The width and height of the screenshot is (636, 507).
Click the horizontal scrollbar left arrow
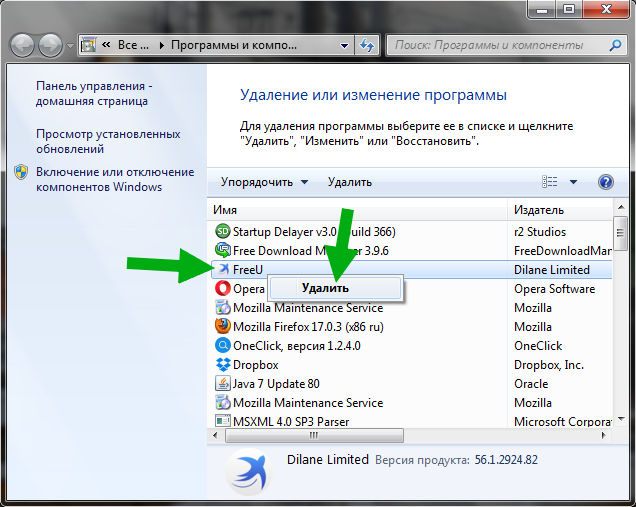click(215, 436)
